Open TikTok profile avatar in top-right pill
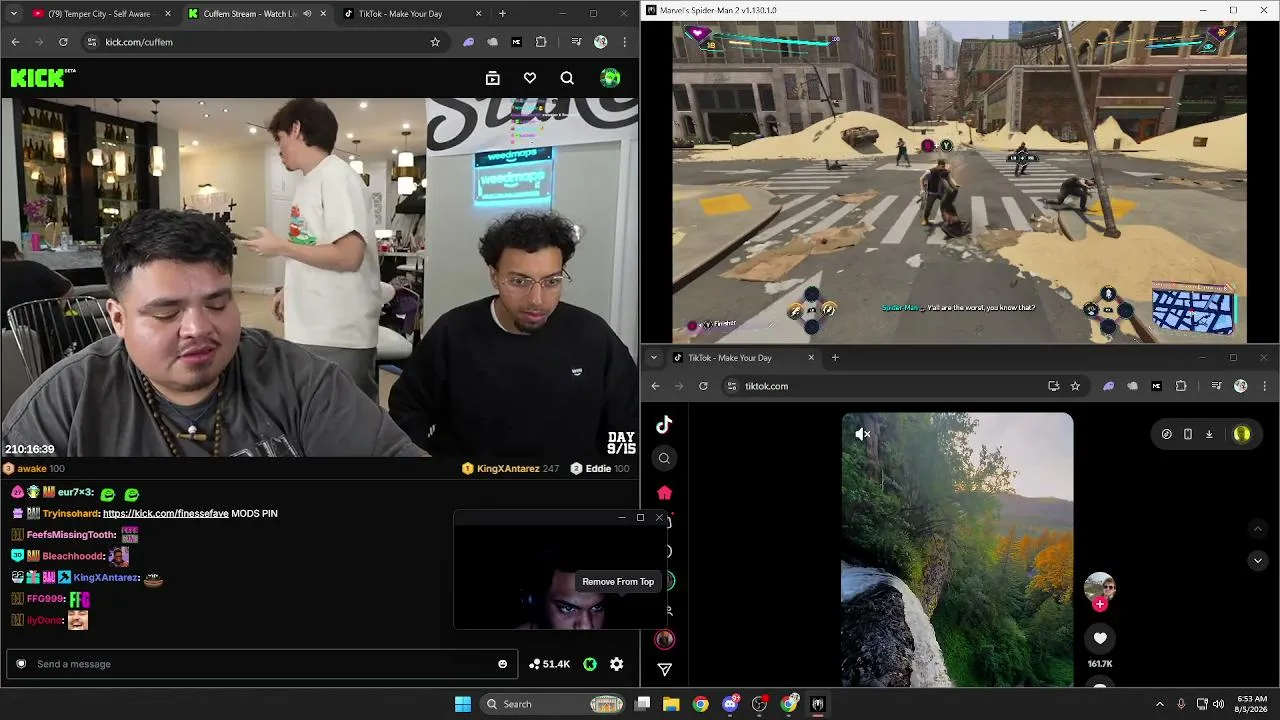 (x=1242, y=434)
